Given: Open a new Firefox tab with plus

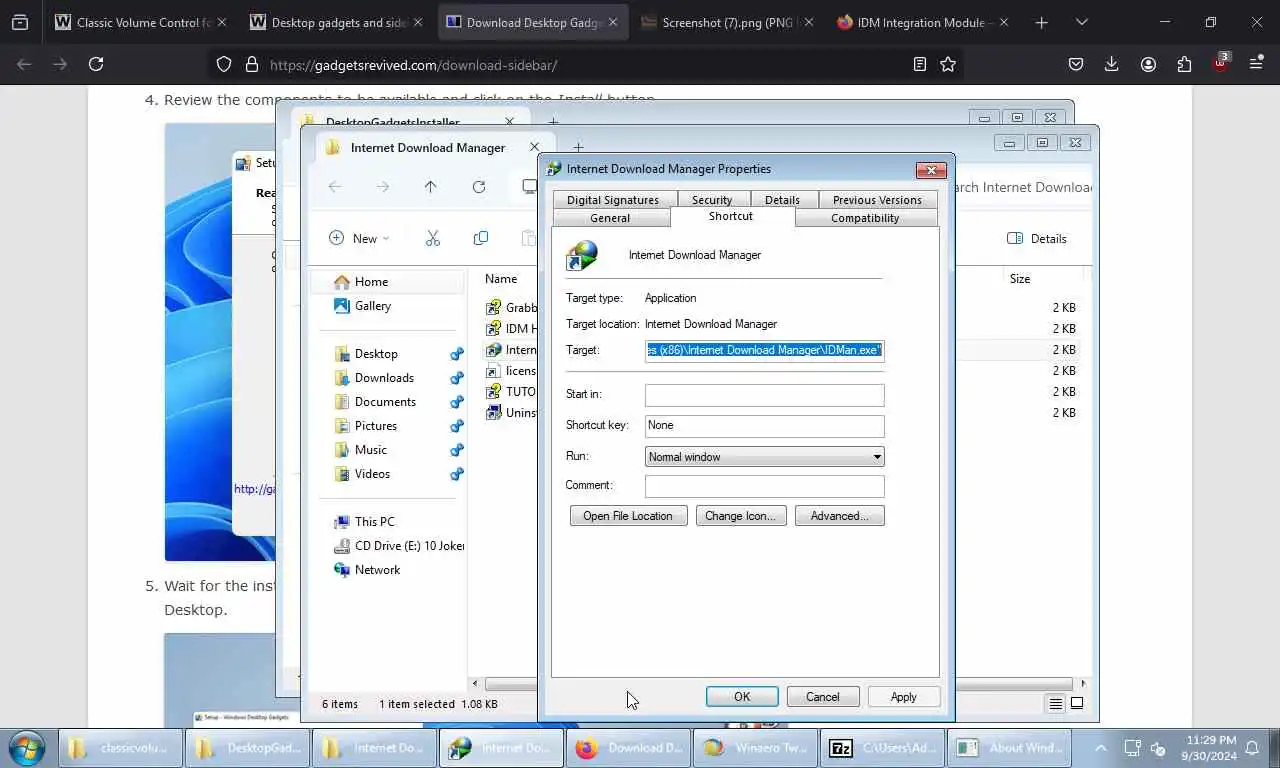Looking at the screenshot, I should [x=1042, y=22].
